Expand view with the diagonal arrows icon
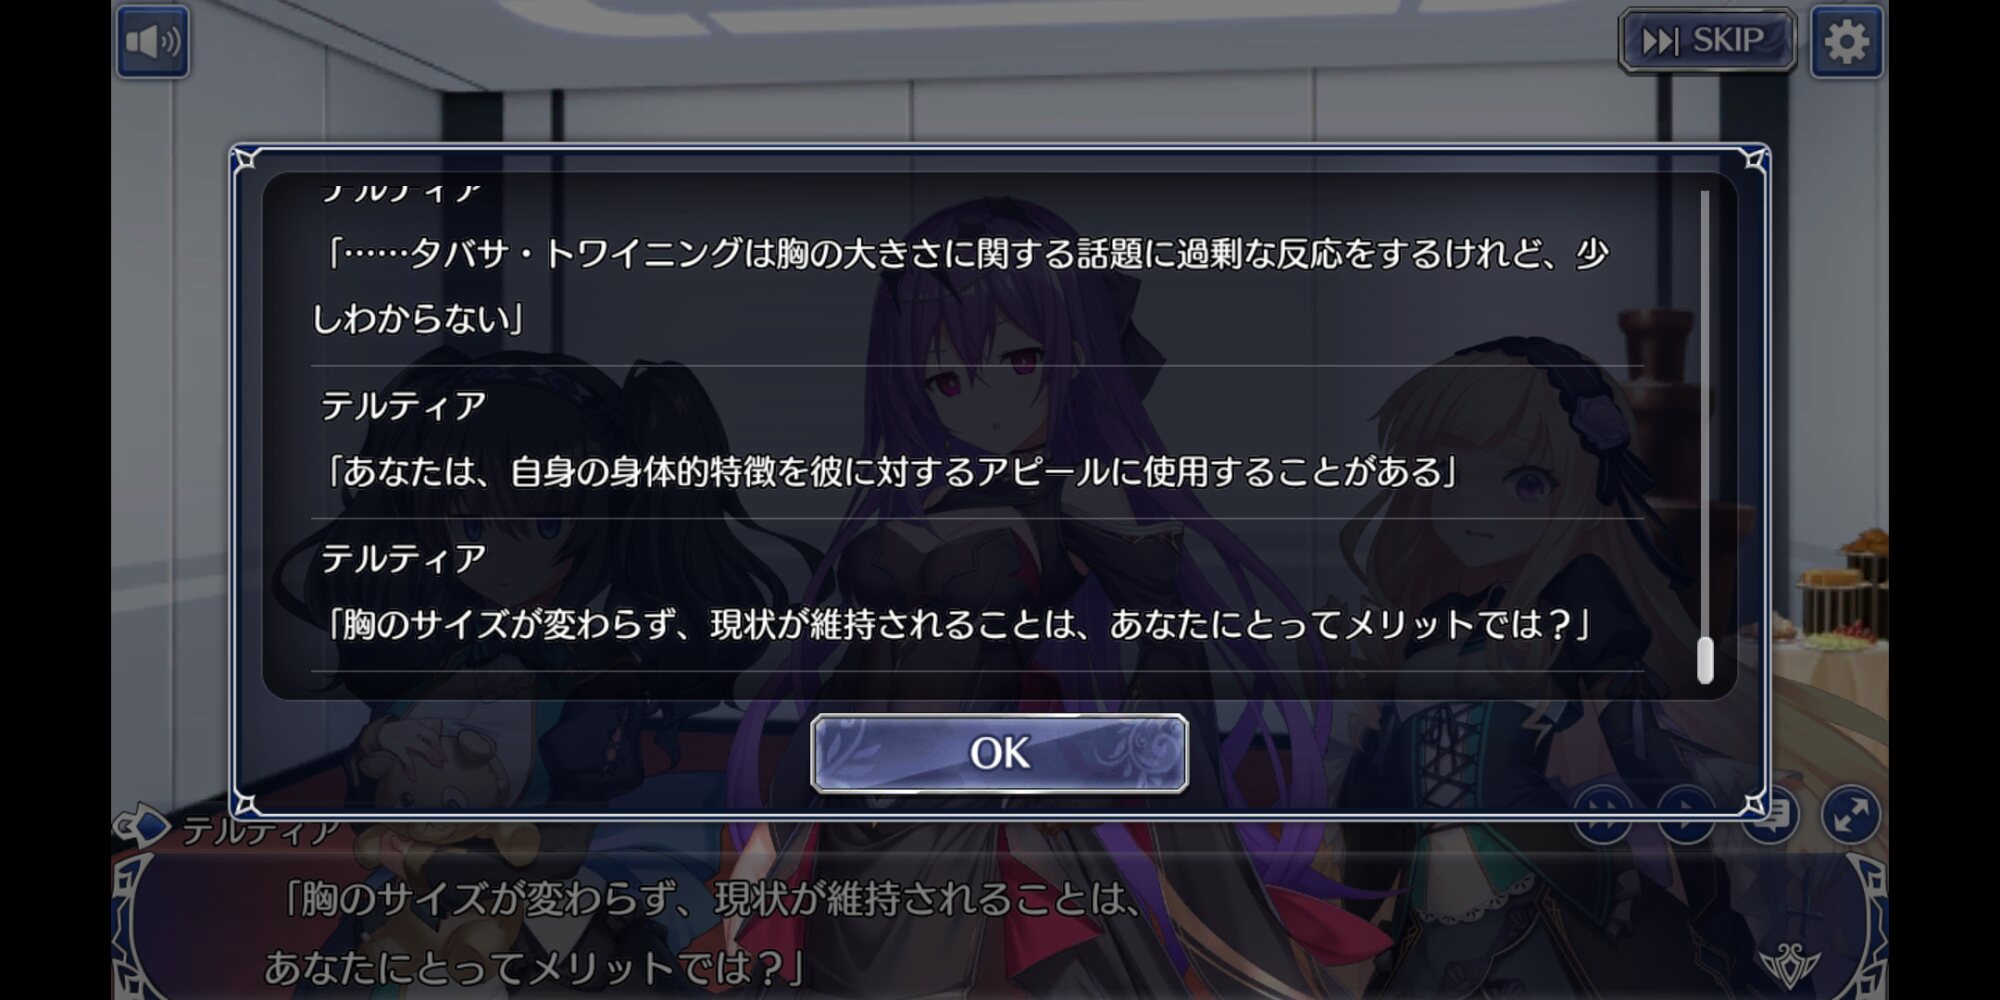Image resolution: width=2000 pixels, height=1000 pixels. (1851, 815)
